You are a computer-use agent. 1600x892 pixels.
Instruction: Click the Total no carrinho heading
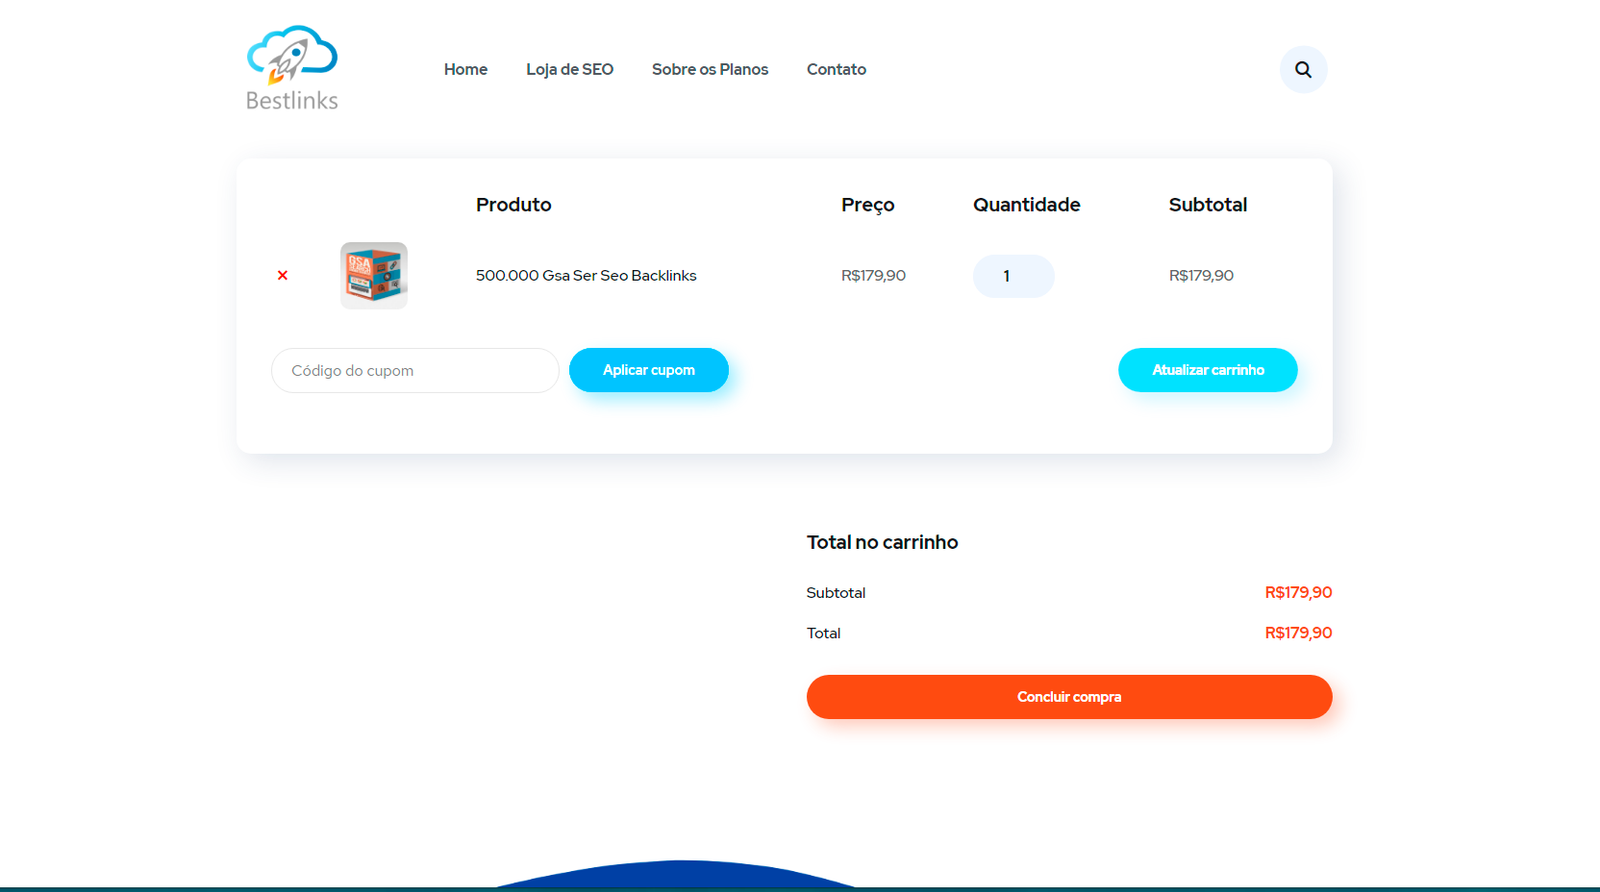point(882,542)
